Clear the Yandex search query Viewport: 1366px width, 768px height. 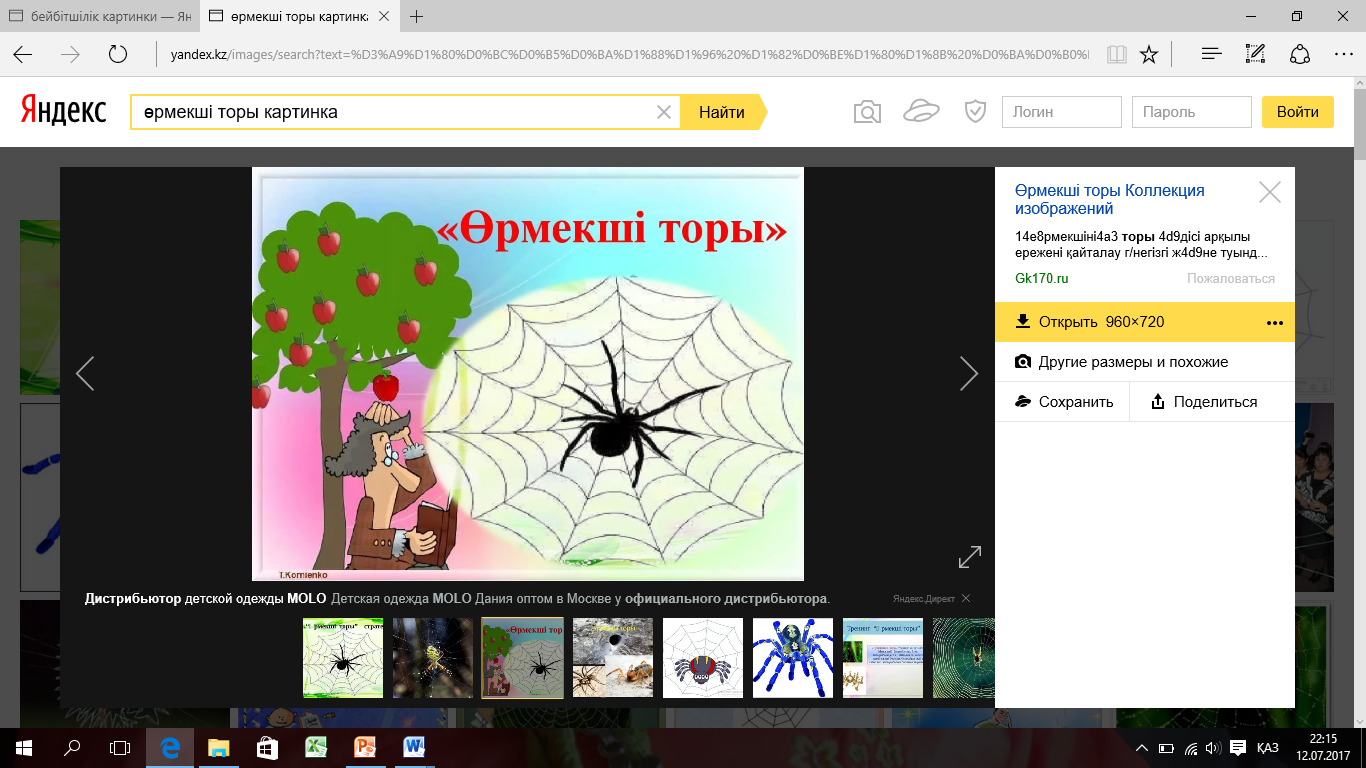click(x=663, y=112)
